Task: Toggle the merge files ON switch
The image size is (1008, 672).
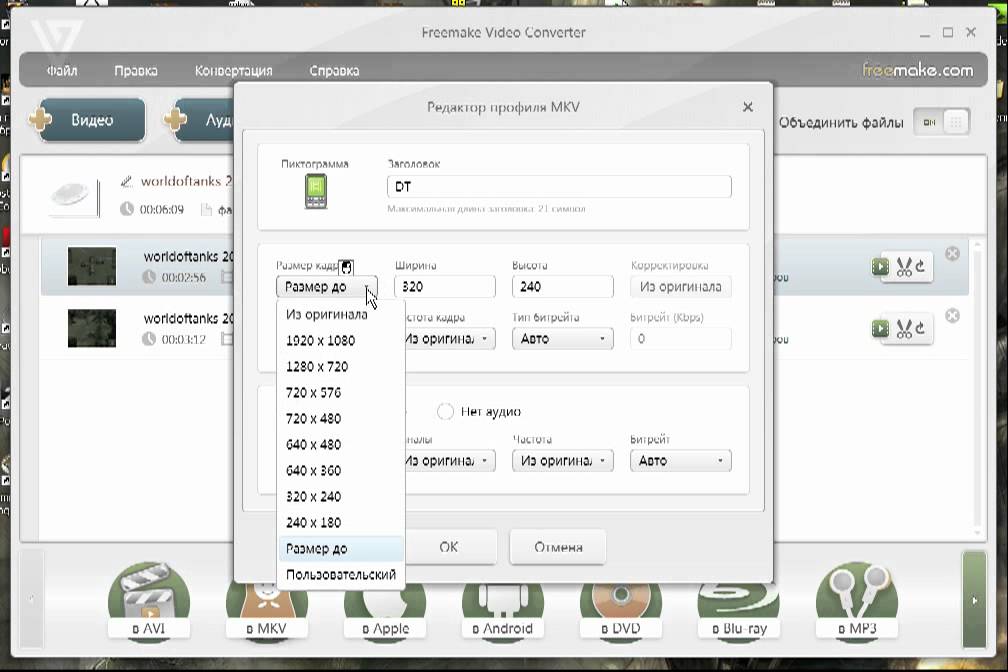Action: pos(942,122)
